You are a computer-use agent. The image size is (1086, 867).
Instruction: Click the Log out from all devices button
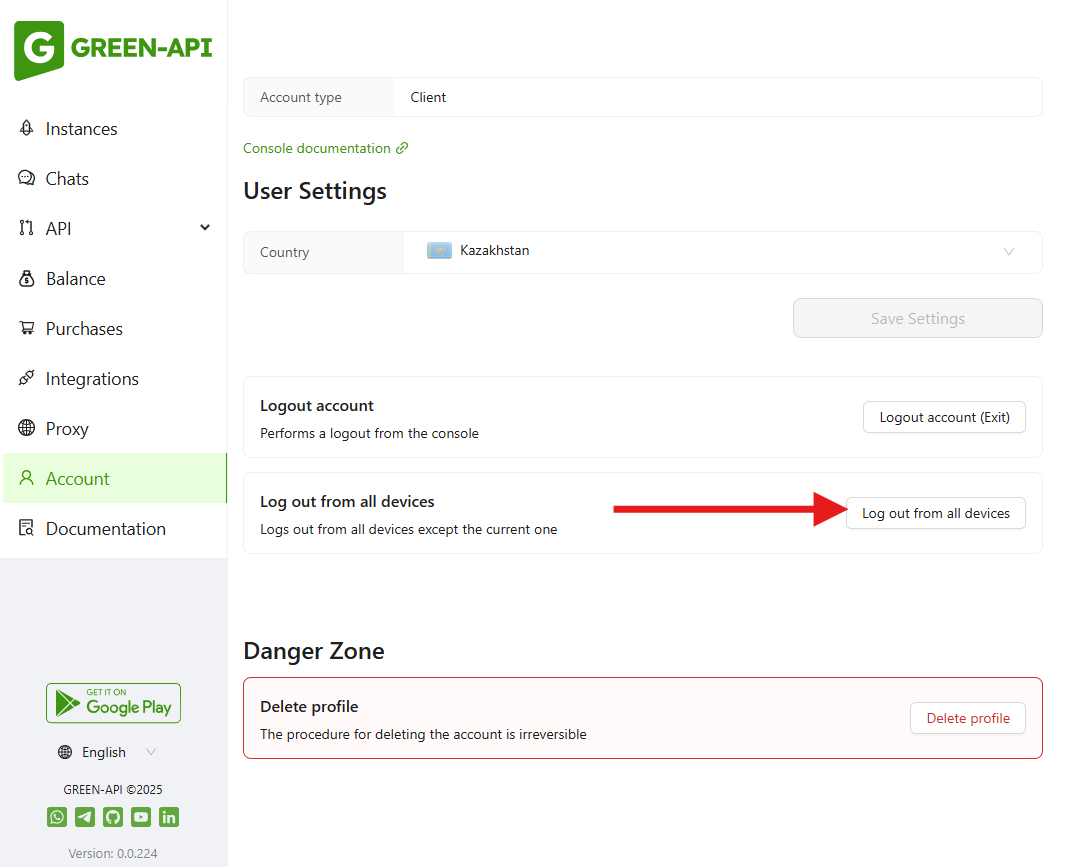[935, 513]
